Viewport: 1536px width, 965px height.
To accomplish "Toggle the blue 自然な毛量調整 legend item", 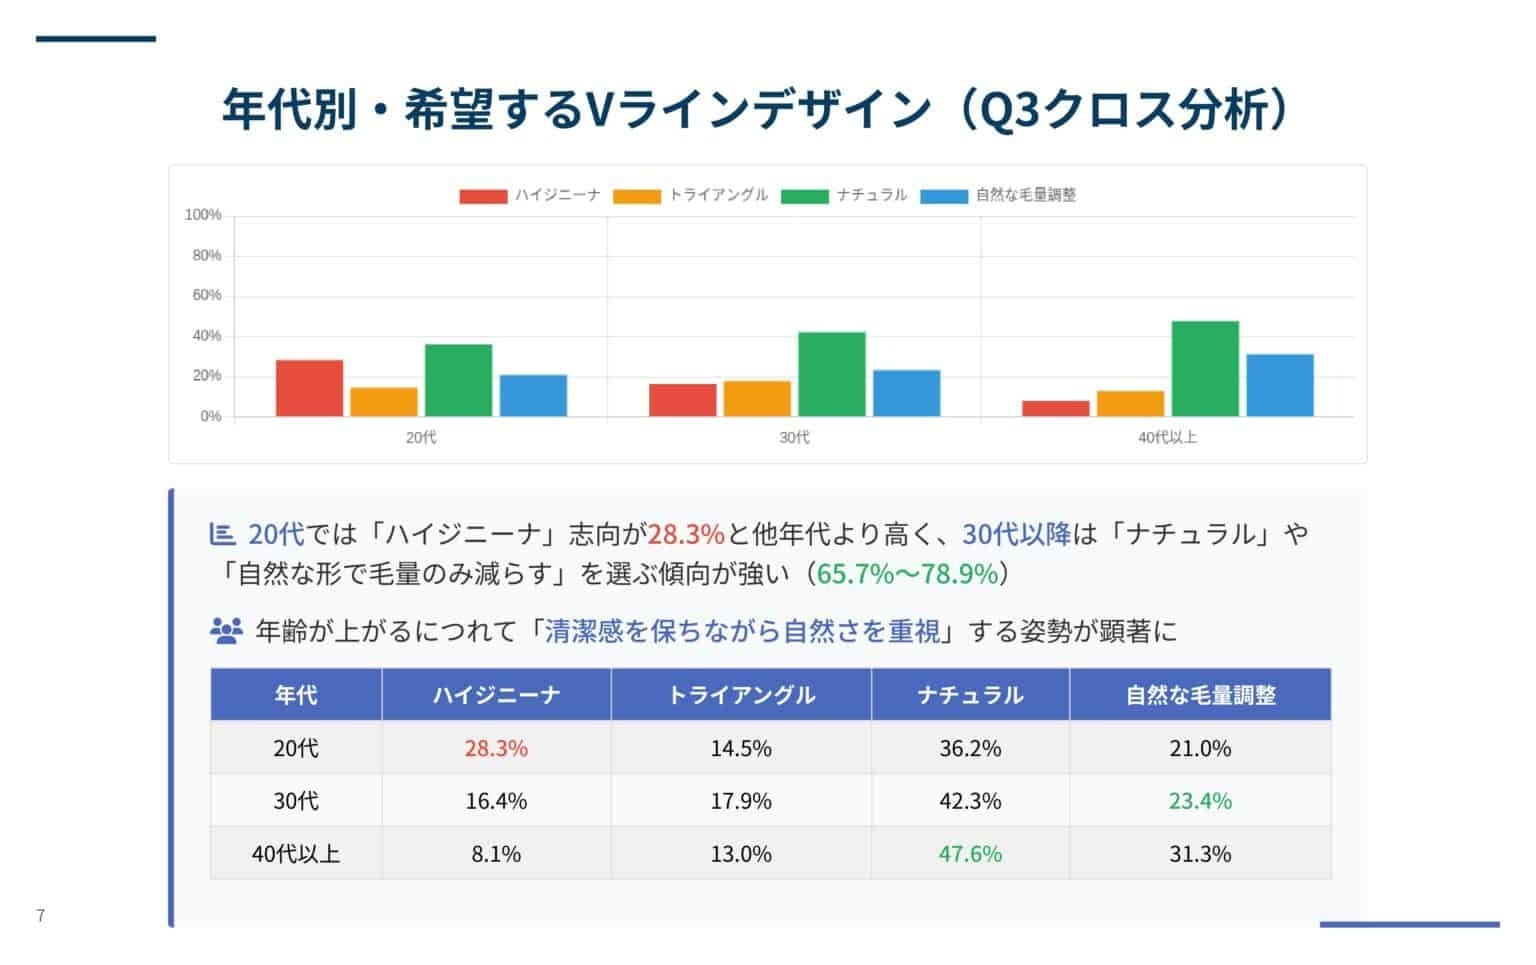I will click(998, 196).
